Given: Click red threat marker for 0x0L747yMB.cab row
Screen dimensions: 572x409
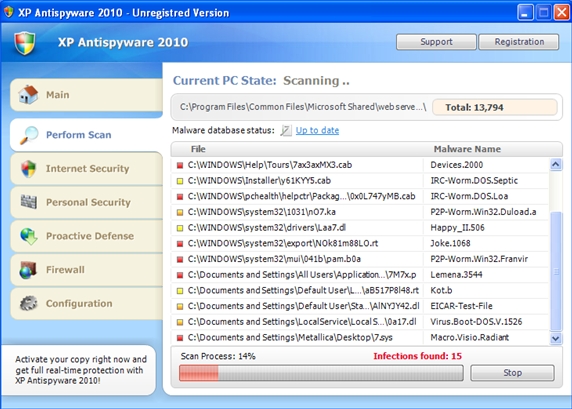Looking at the screenshot, I should pos(180,197).
